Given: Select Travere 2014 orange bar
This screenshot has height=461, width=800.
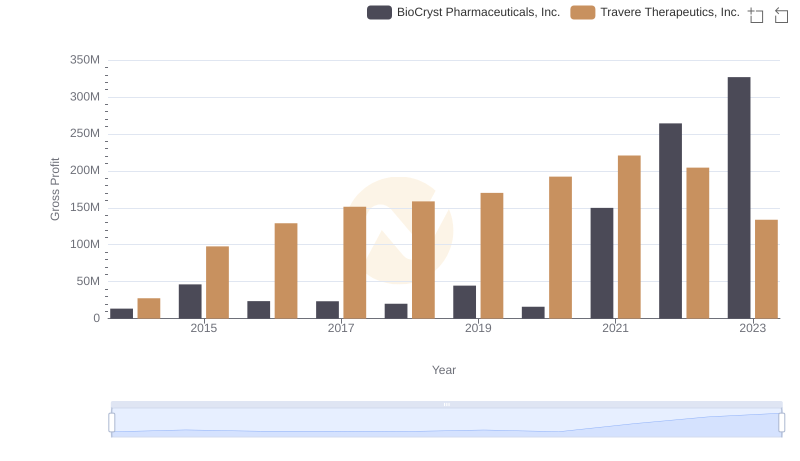Looking at the screenshot, I should tap(149, 309).
